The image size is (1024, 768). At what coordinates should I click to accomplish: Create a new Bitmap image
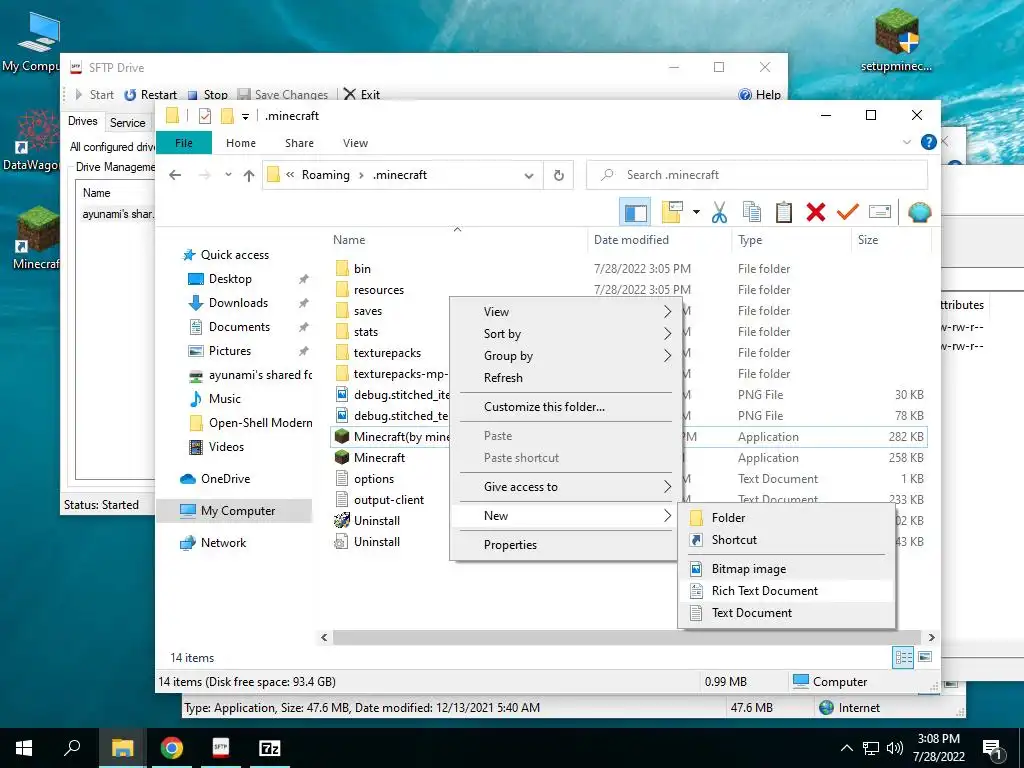coord(787,569)
